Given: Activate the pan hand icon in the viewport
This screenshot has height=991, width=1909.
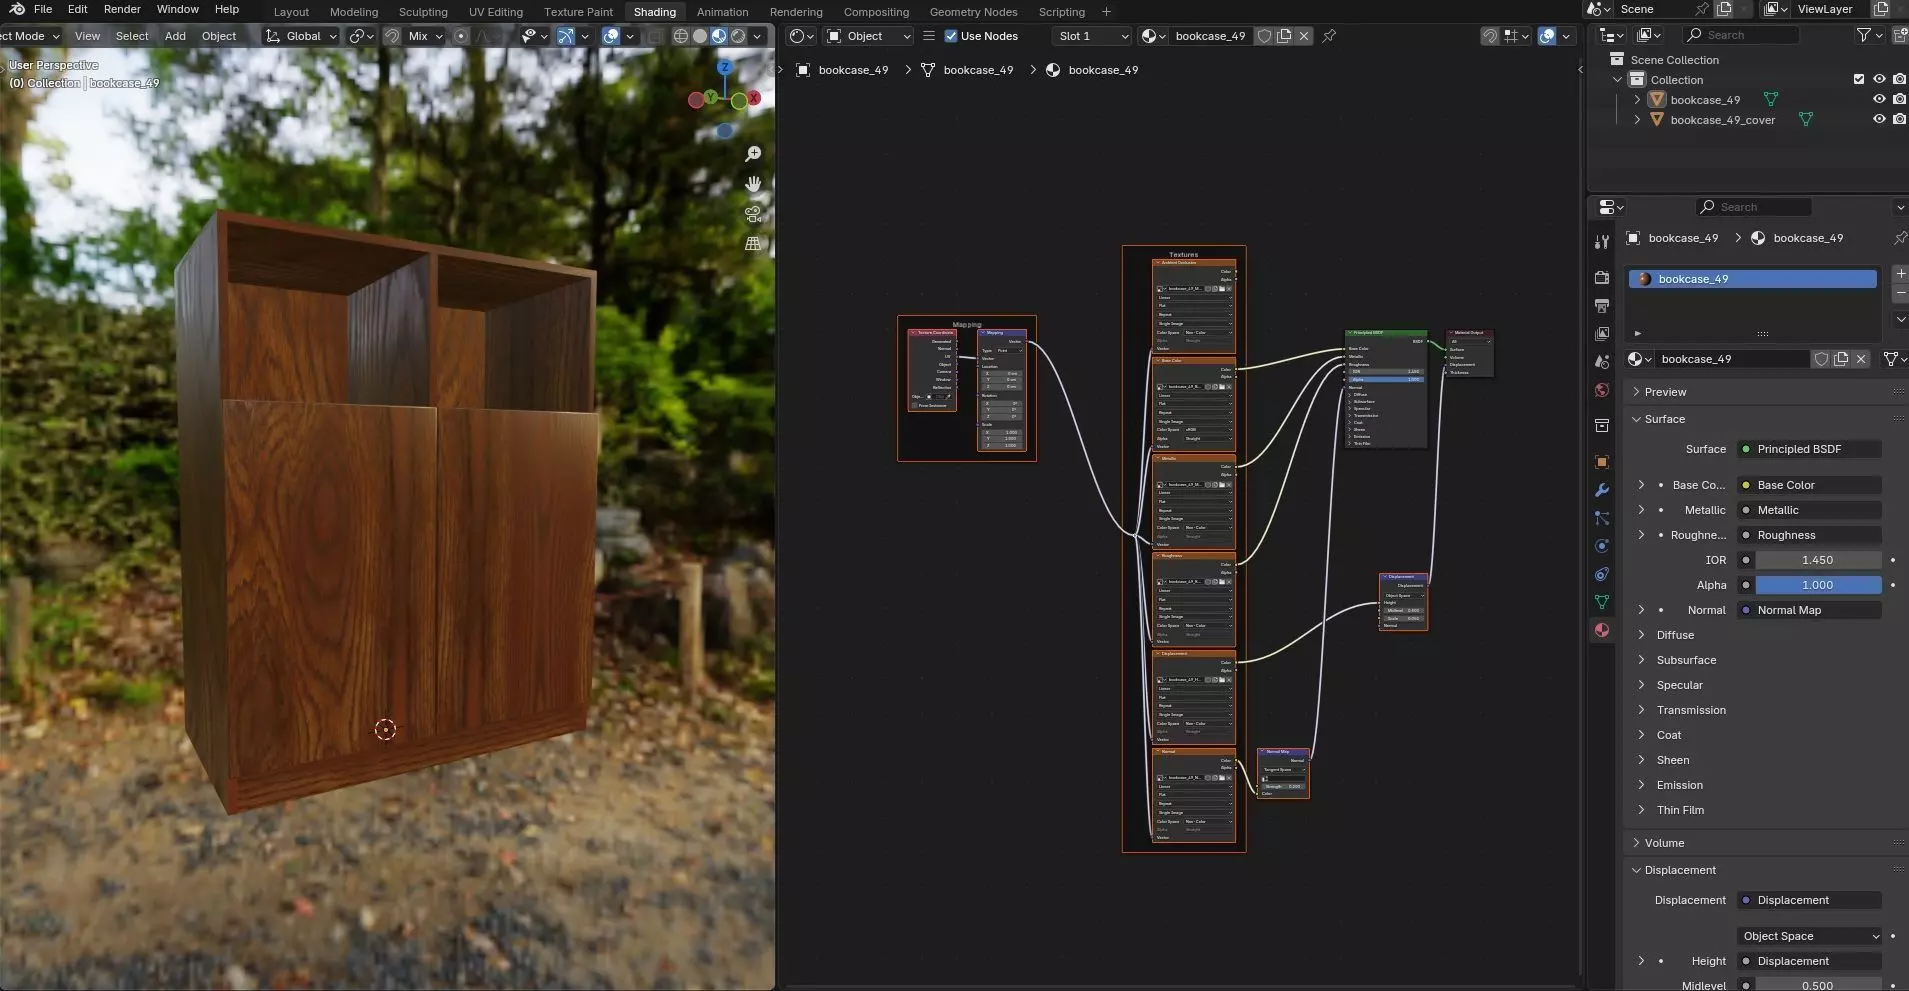Looking at the screenshot, I should (753, 184).
